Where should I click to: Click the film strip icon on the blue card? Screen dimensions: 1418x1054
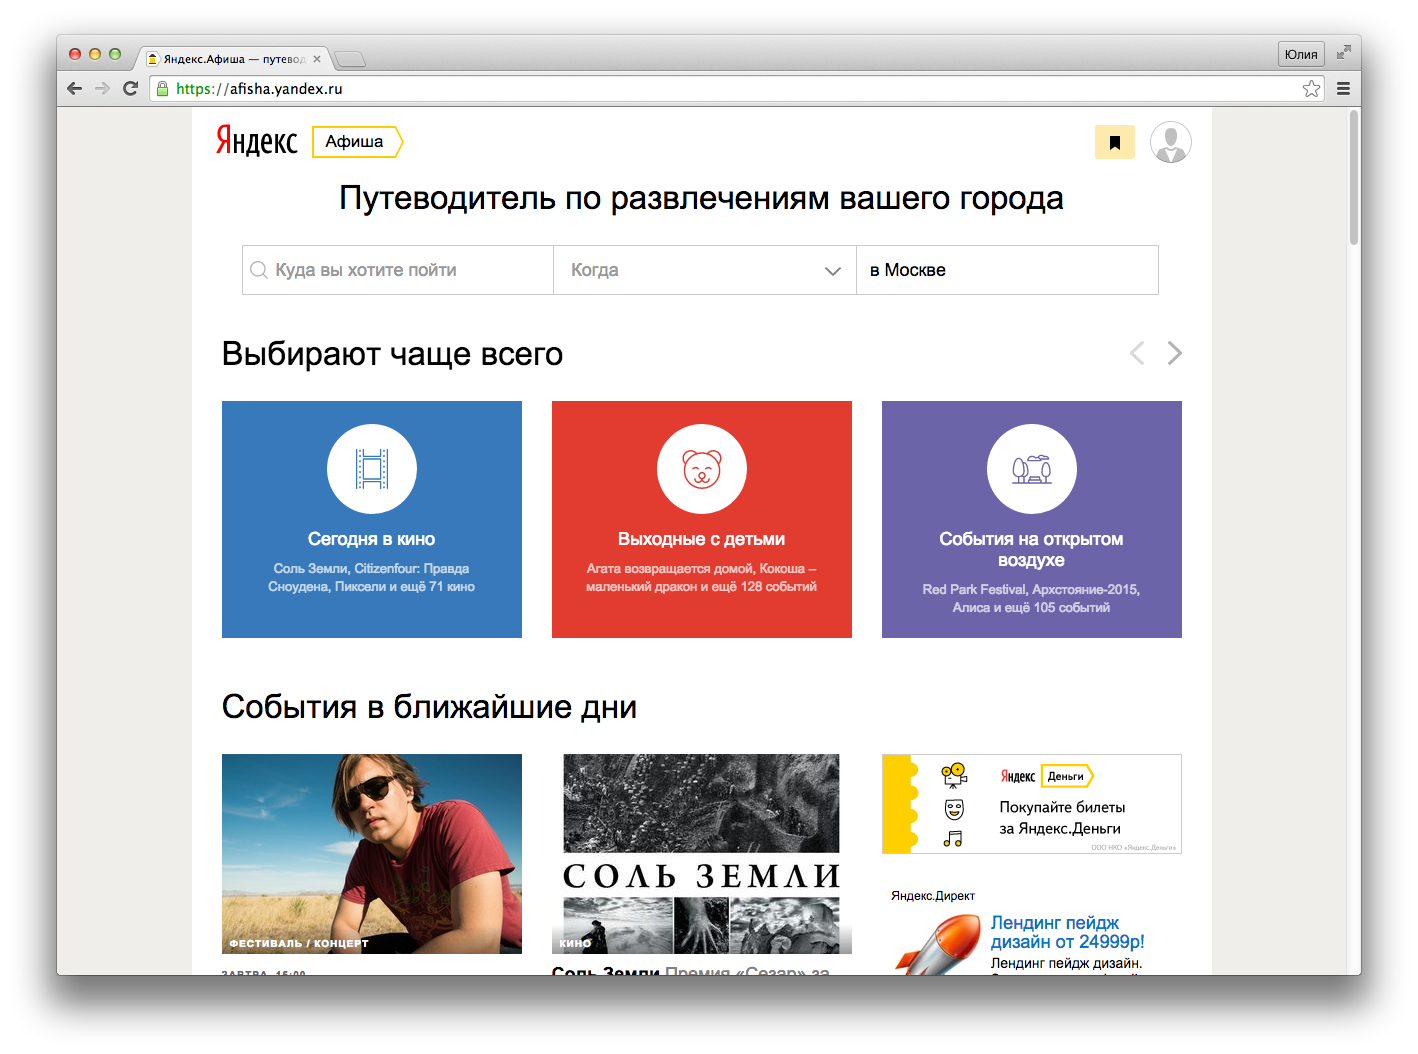click(372, 469)
